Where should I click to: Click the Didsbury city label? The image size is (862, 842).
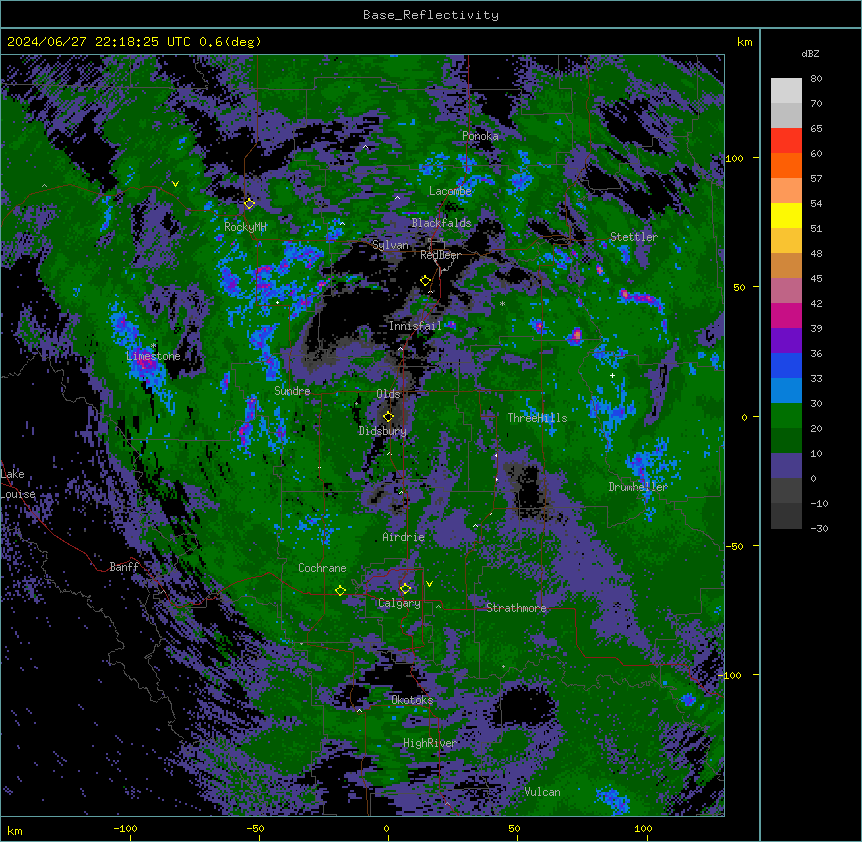tap(383, 431)
